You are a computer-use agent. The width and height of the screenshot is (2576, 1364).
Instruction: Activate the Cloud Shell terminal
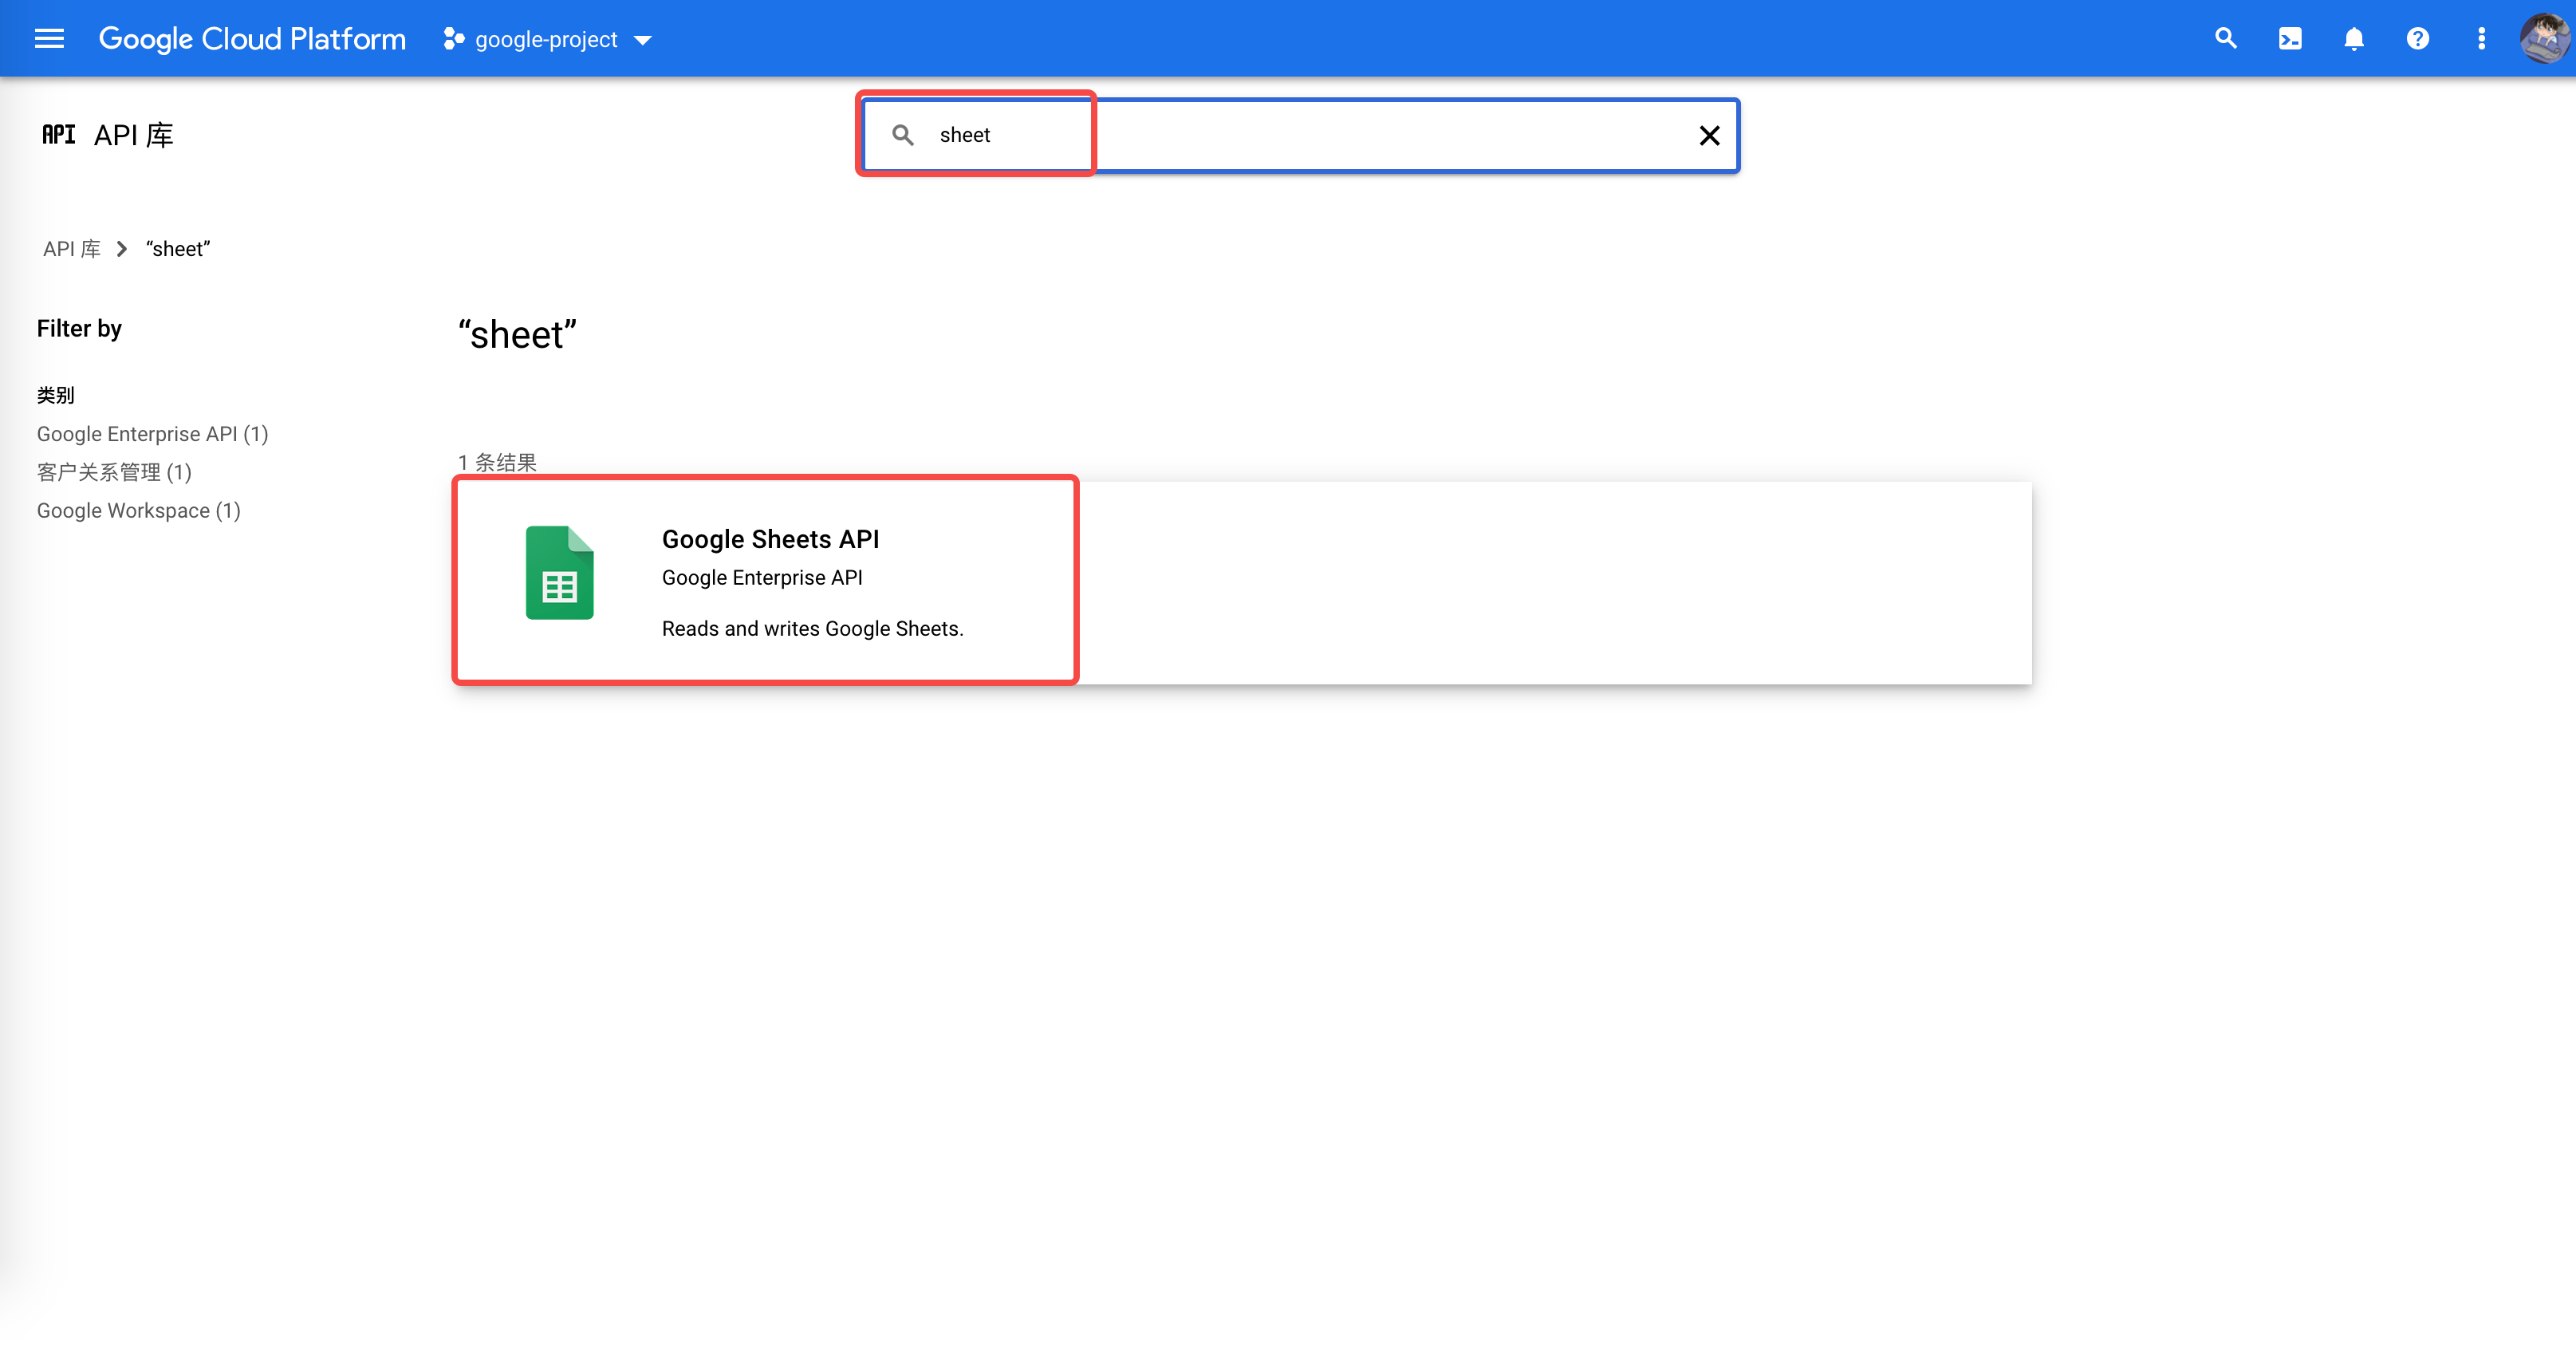coord(2289,38)
